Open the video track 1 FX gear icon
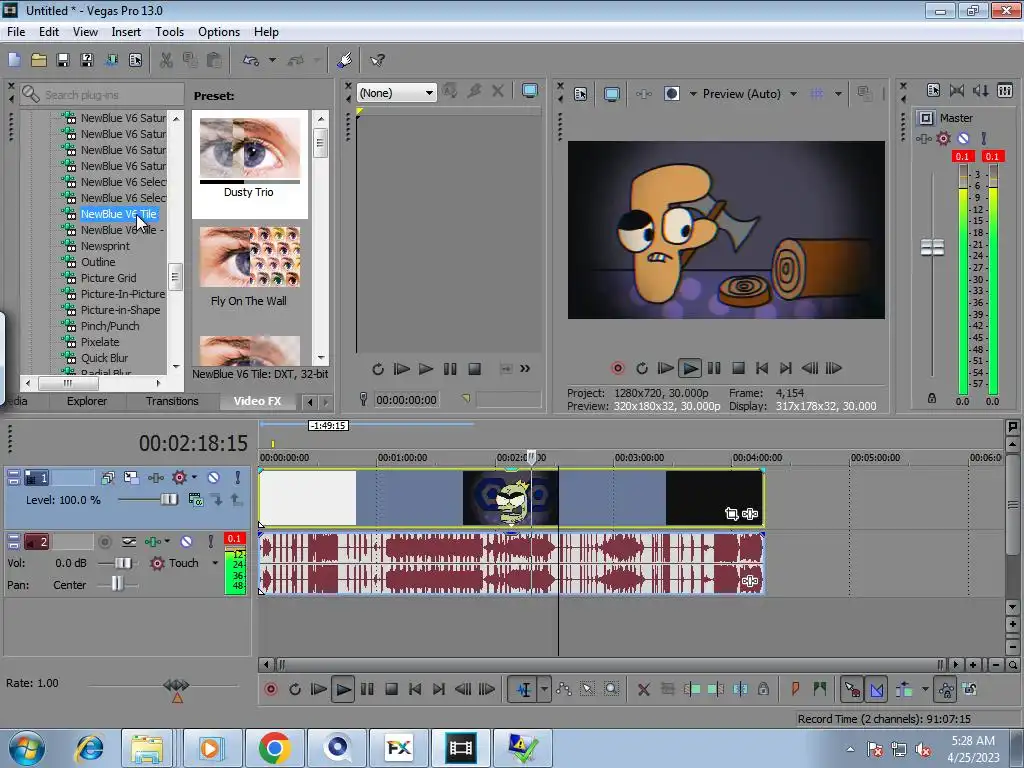This screenshot has height=768, width=1024. tap(179, 477)
